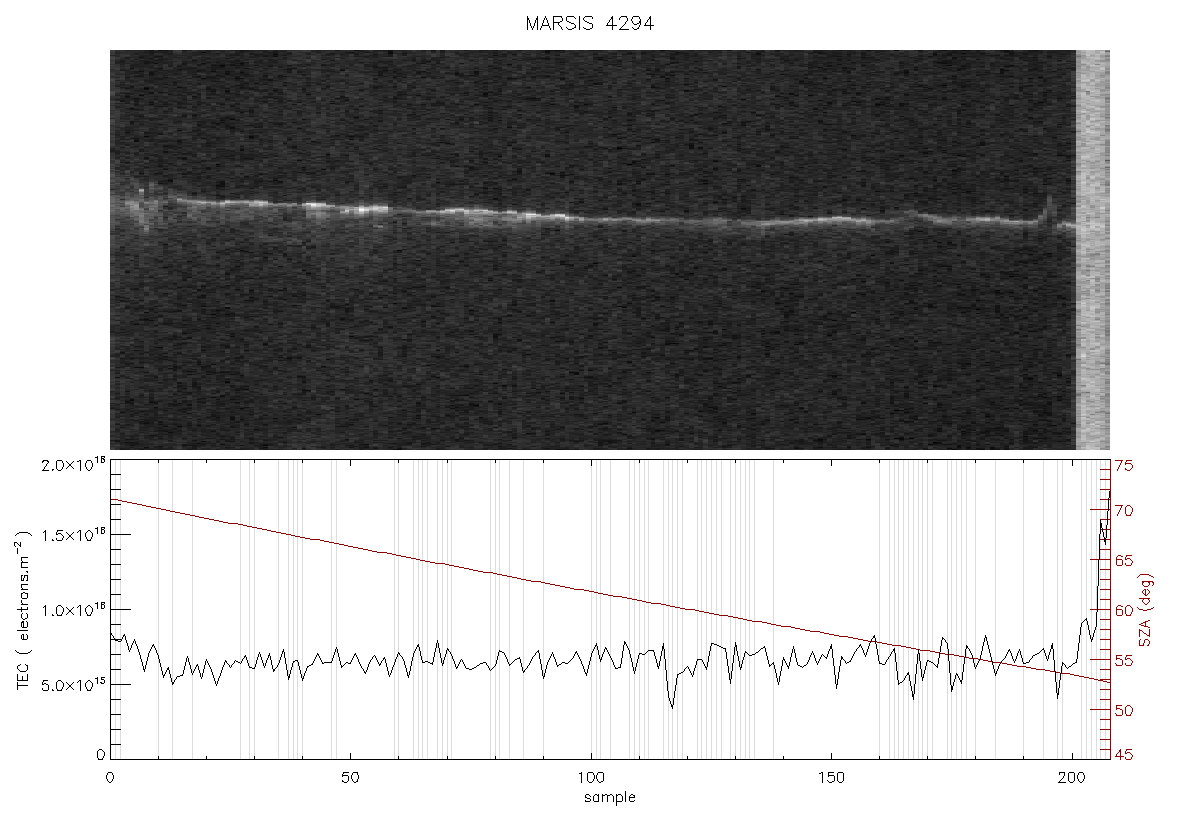Click the SZA tick label 45
The height and width of the screenshot is (830, 1180).
(x=1124, y=754)
